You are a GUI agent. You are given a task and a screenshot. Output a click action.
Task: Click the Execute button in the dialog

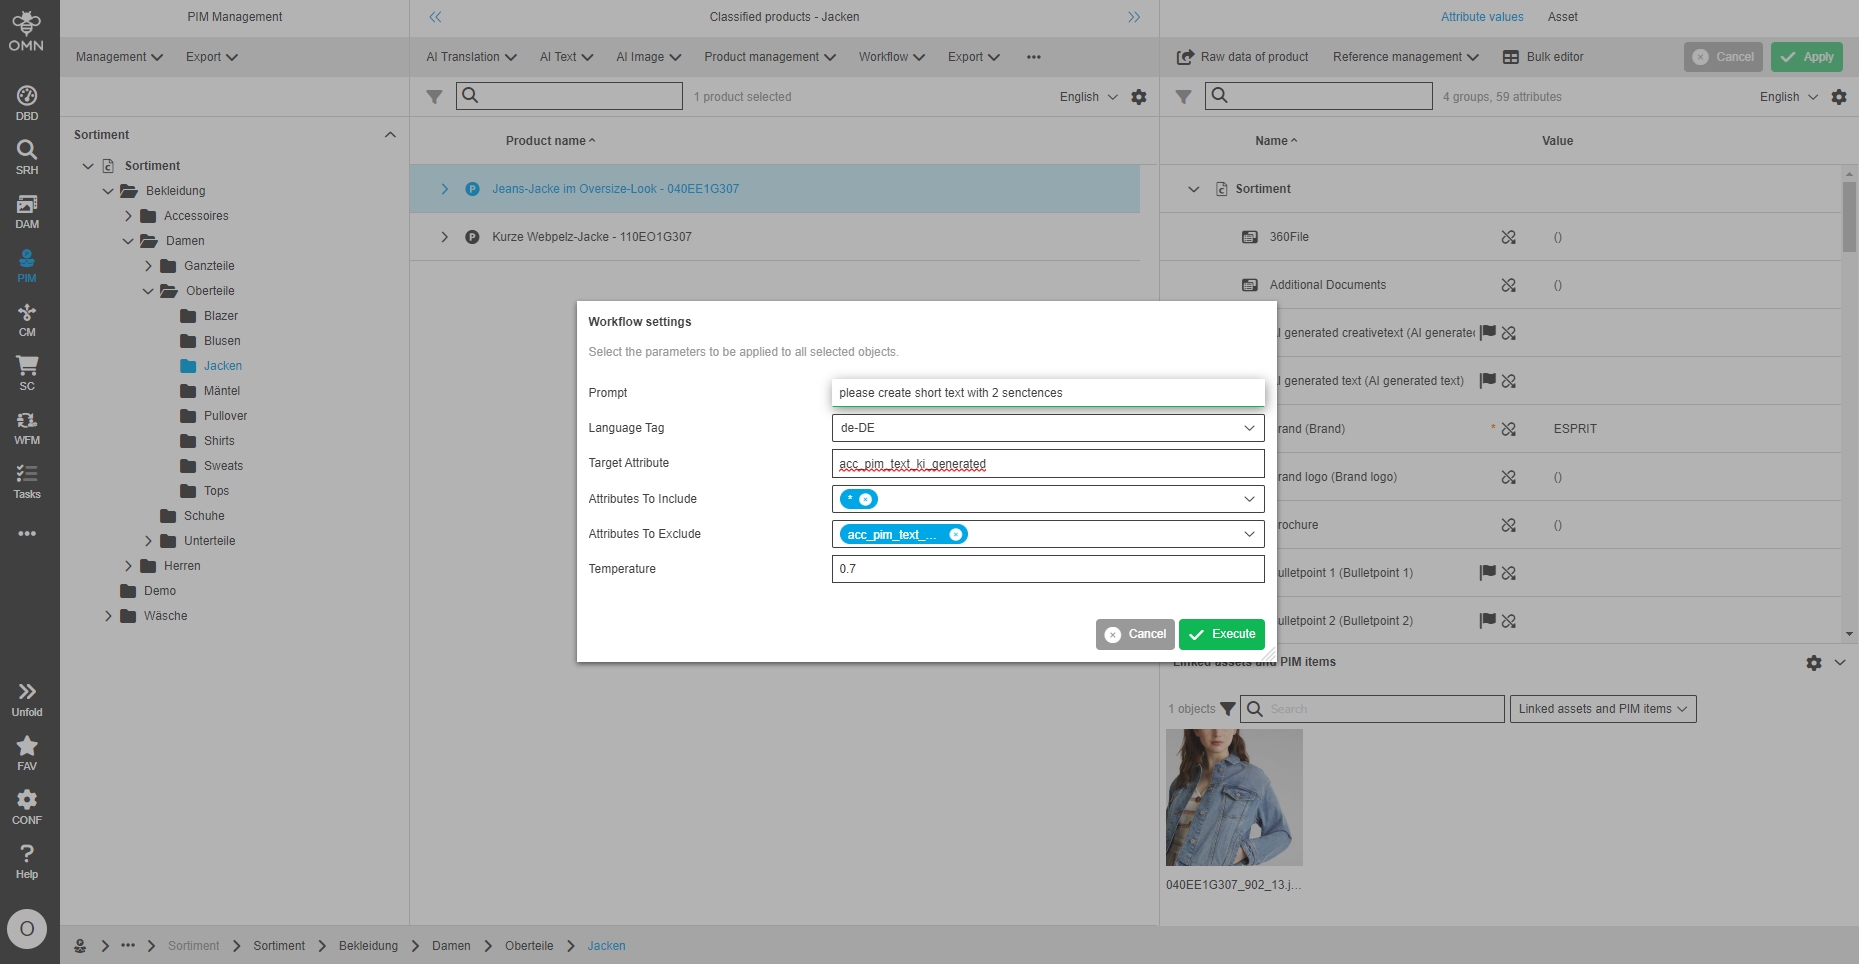point(1221,634)
